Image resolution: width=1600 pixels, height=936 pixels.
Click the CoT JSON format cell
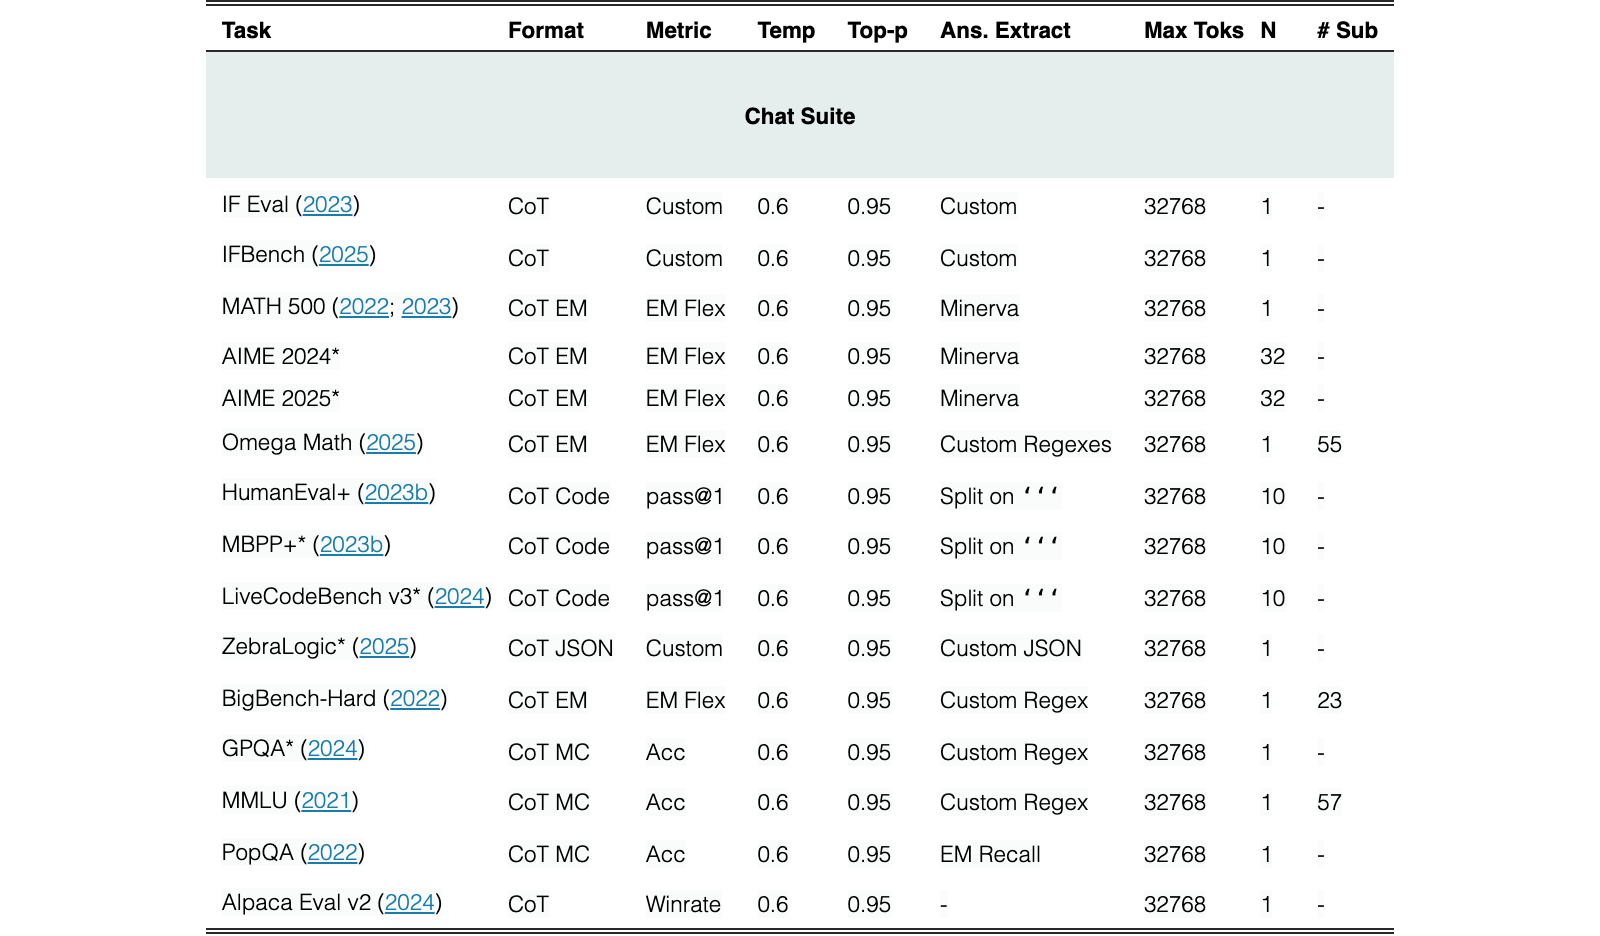coord(561,649)
